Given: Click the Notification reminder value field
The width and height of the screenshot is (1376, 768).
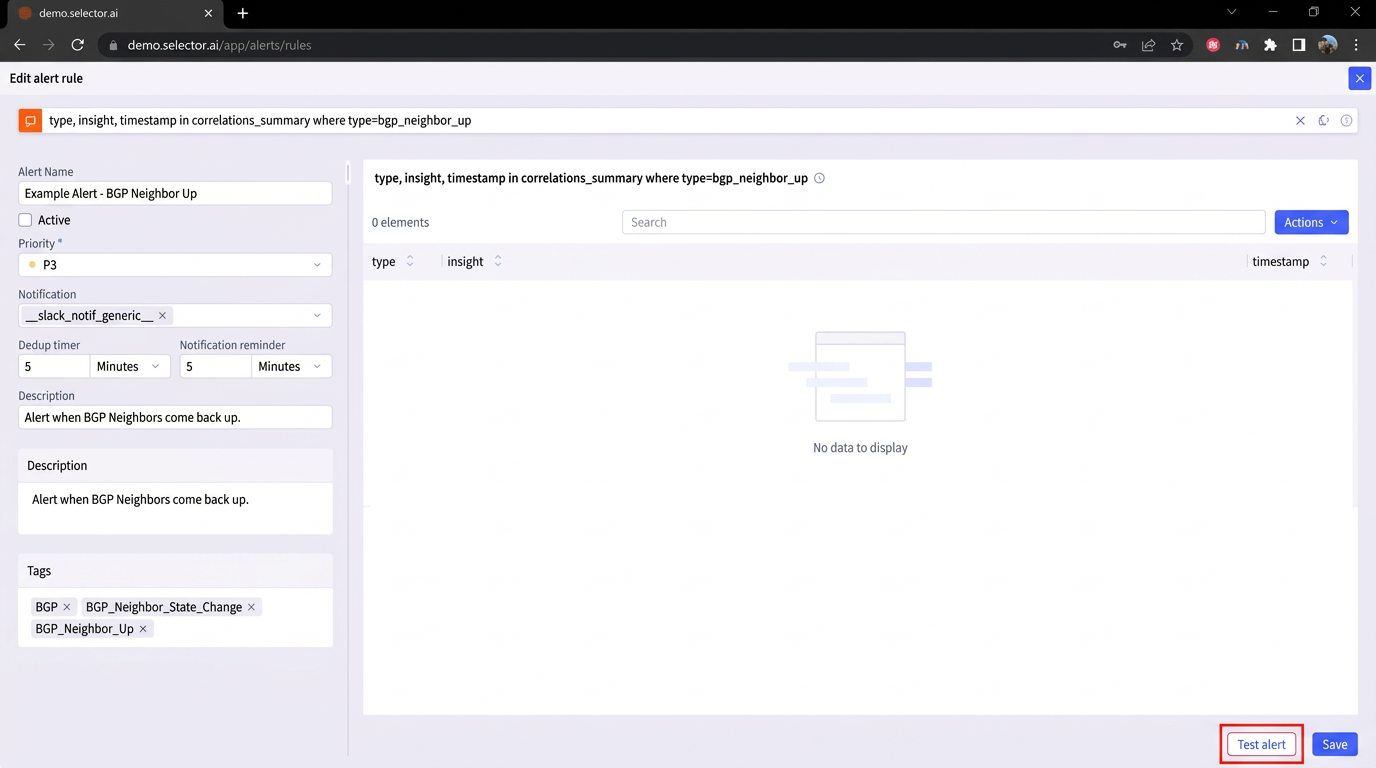Looking at the screenshot, I should (216, 367).
